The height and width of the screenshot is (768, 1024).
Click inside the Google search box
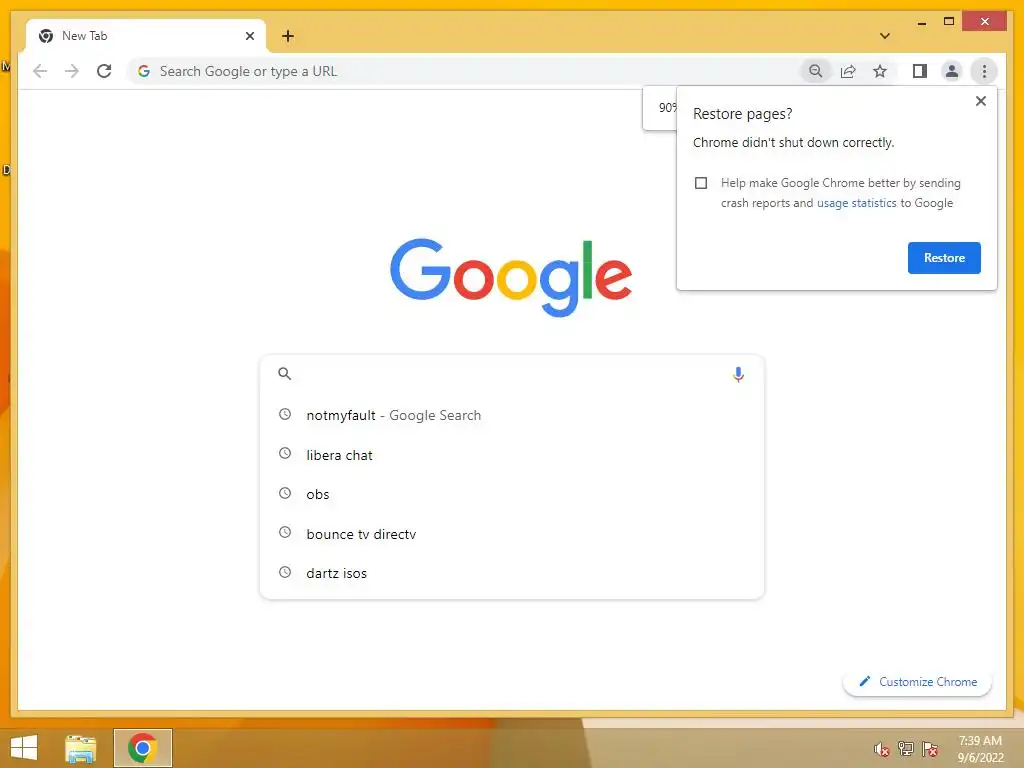(512, 374)
